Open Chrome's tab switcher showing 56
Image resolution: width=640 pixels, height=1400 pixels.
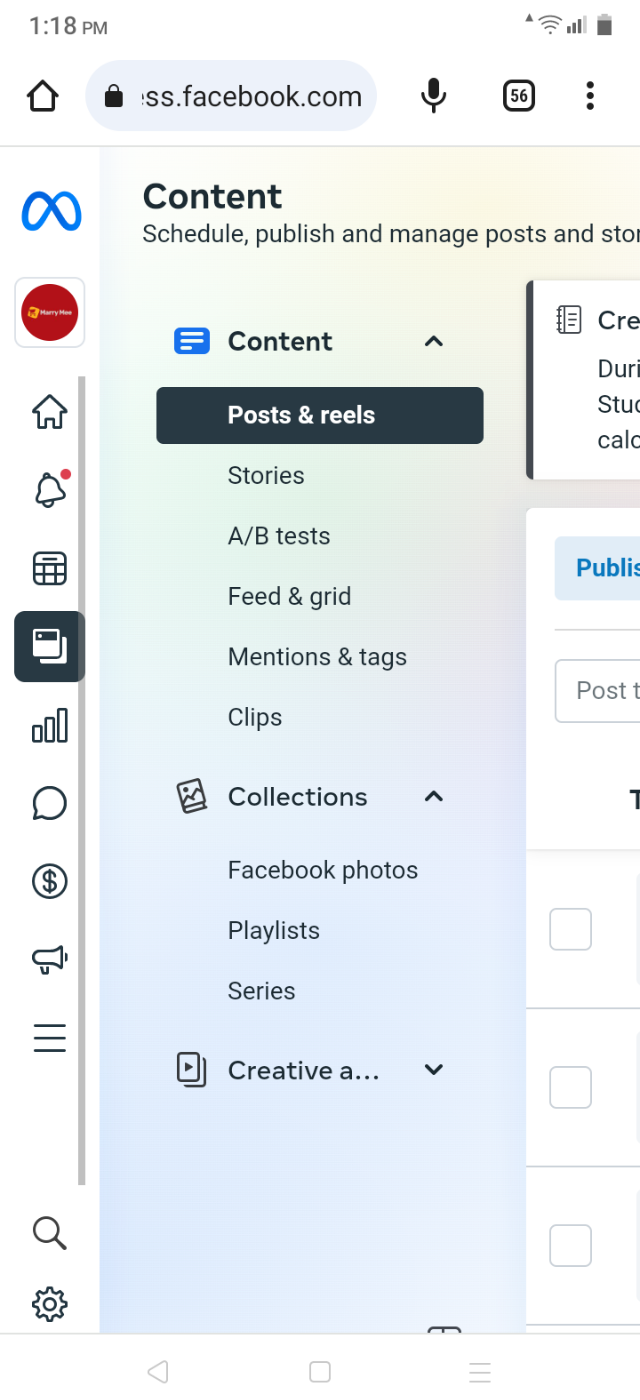coord(518,96)
